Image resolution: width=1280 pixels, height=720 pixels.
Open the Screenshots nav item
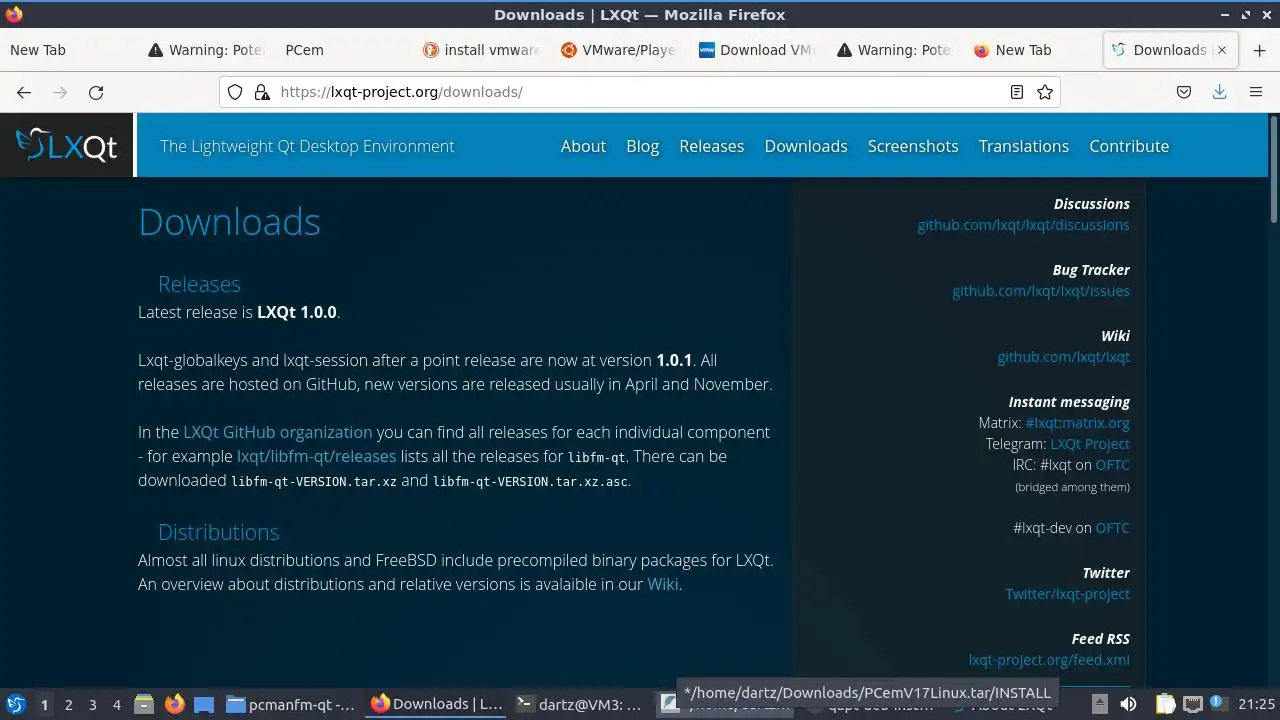click(x=913, y=146)
